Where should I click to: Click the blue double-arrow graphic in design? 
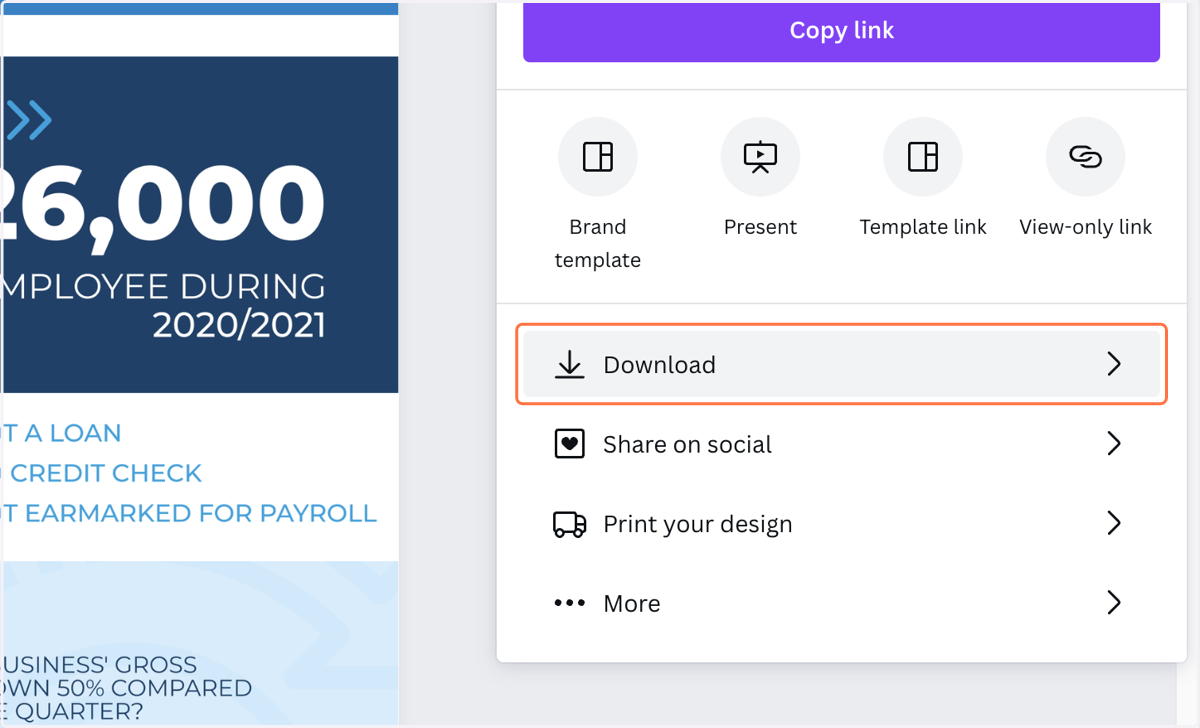click(28, 120)
